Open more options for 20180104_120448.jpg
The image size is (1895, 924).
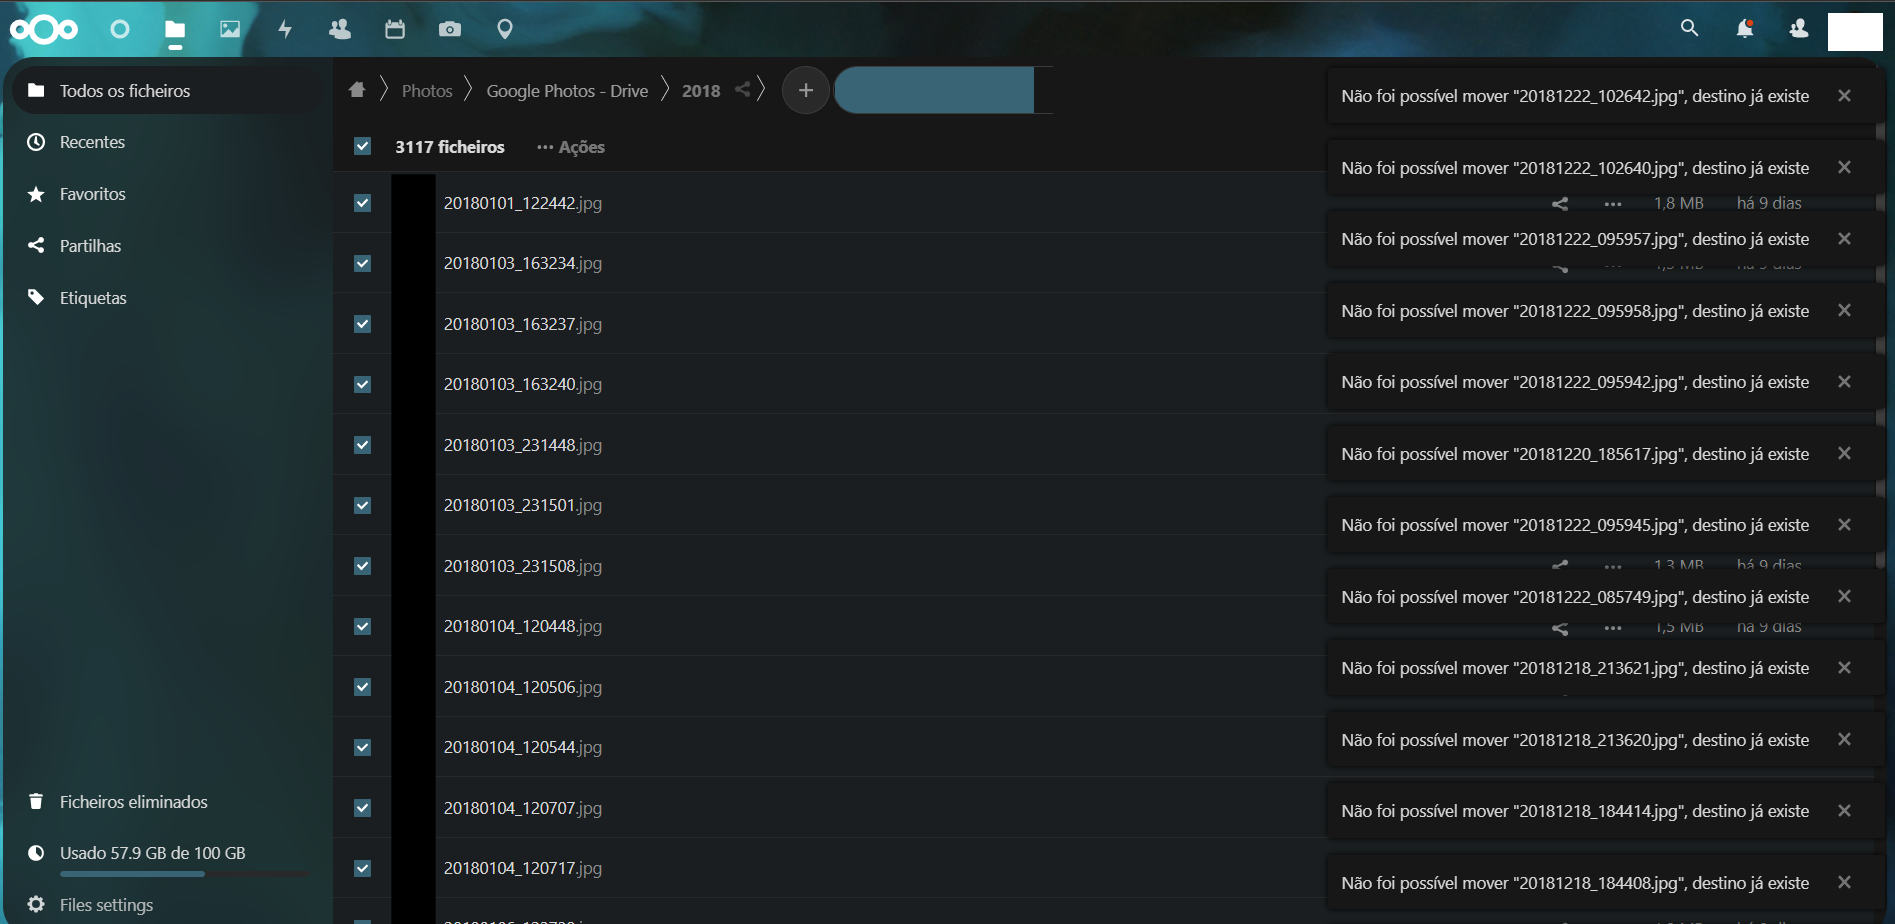click(1613, 628)
